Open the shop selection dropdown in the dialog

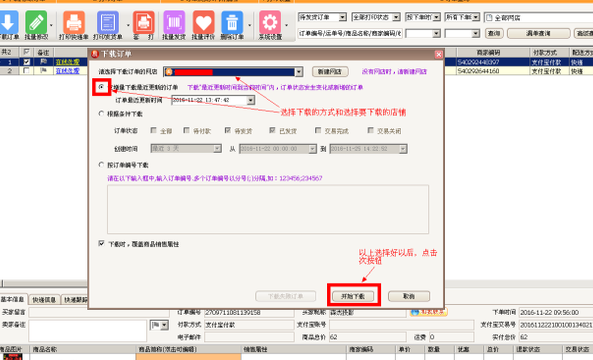click(x=299, y=71)
